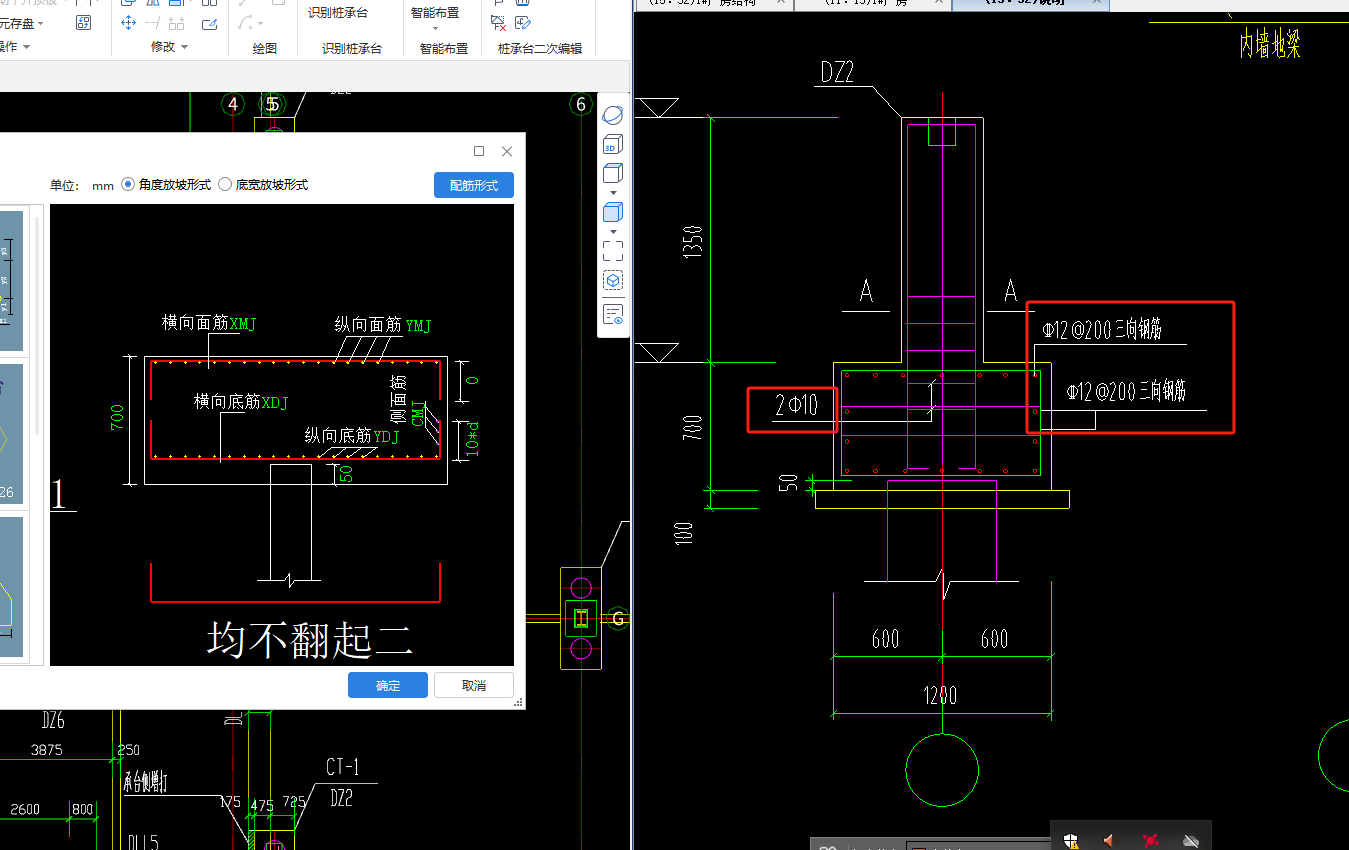Click the flag icon at top of secondary edit group

499,3
